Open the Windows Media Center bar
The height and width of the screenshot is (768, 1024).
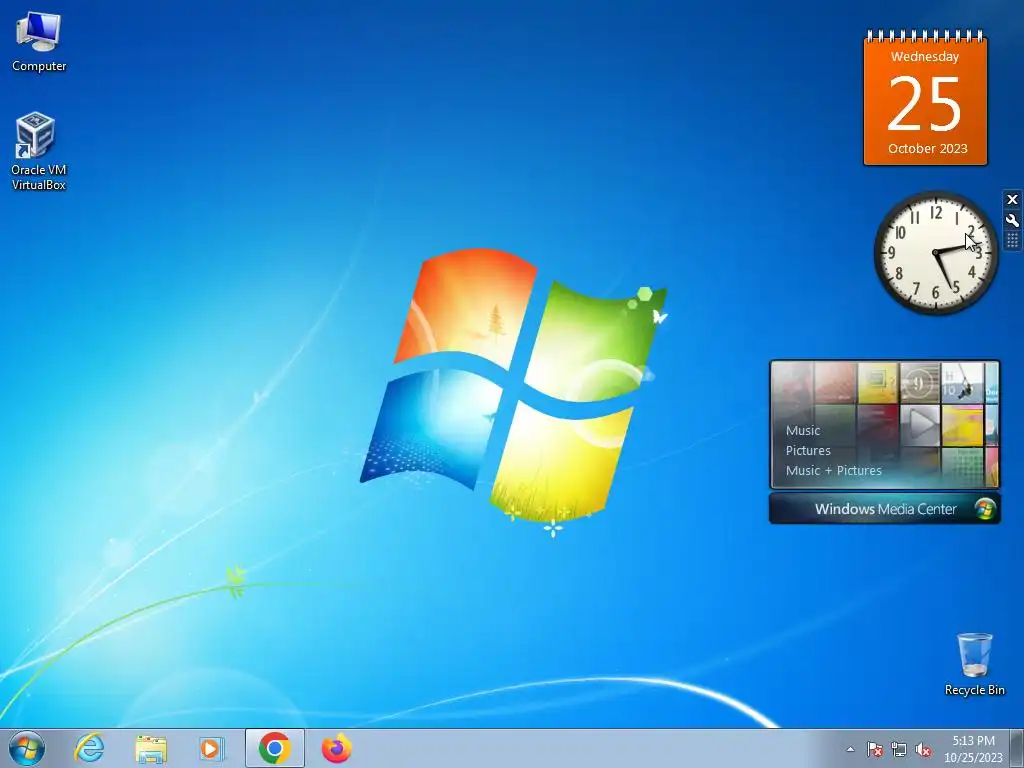coord(885,509)
